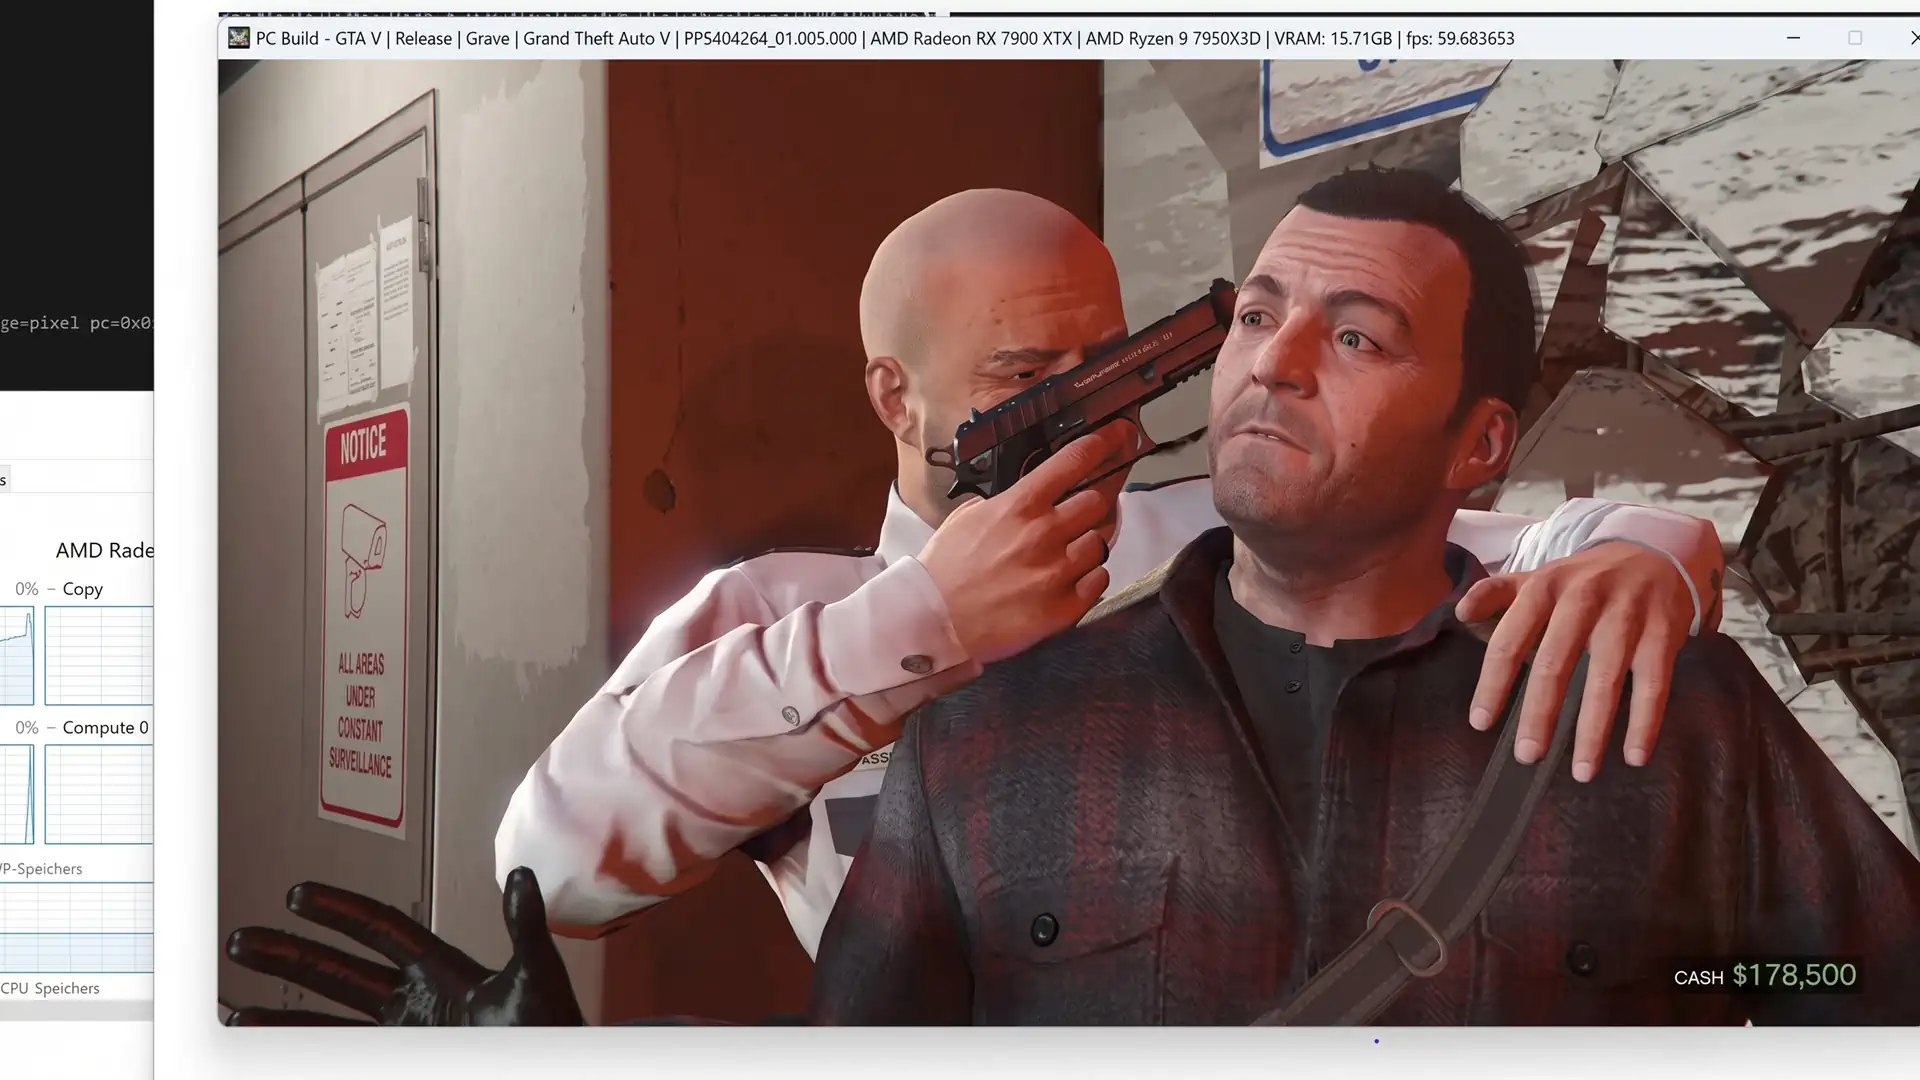The height and width of the screenshot is (1080, 1920).
Task: Click the Copy GPU usage graph
Action: (x=99, y=655)
